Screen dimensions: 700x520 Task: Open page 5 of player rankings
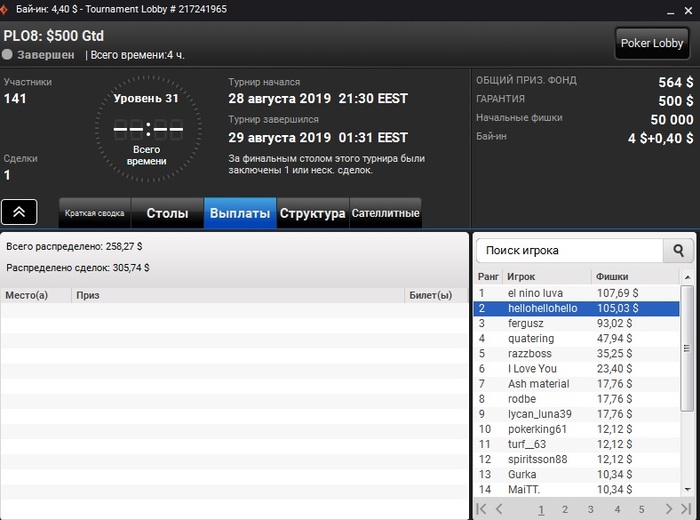[x=642, y=509]
